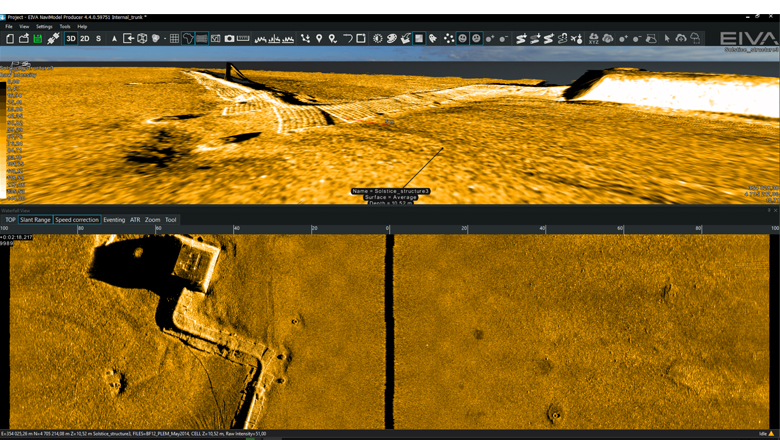Switch to 2D view mode

point(85,39)
